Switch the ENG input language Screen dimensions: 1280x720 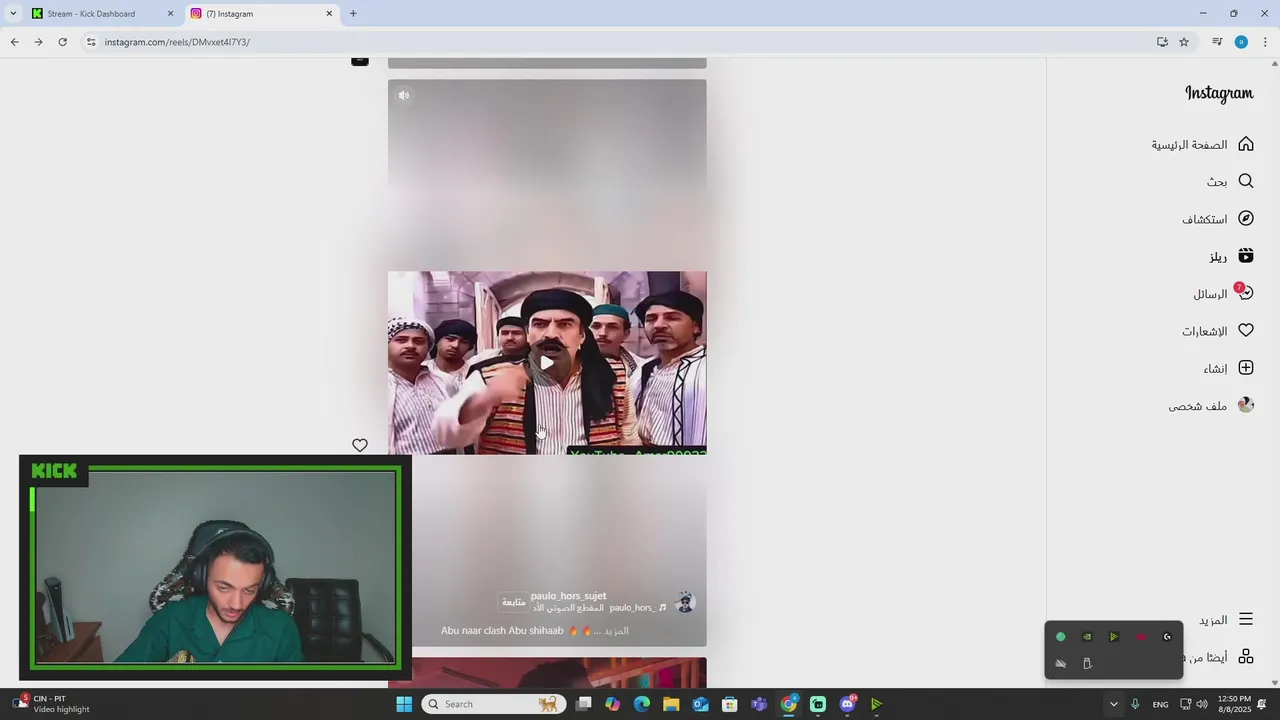(x=1160, y=704)
